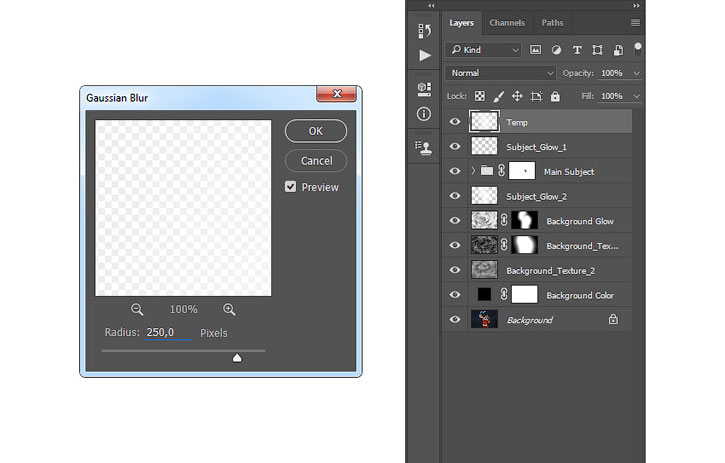
Task: Hide the Background_Tex layer
Action: [x=455, y=245]
